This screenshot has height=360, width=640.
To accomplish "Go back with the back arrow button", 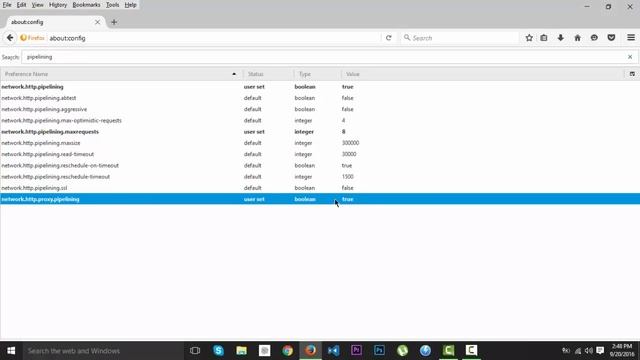I will click(x=10, y=38).
